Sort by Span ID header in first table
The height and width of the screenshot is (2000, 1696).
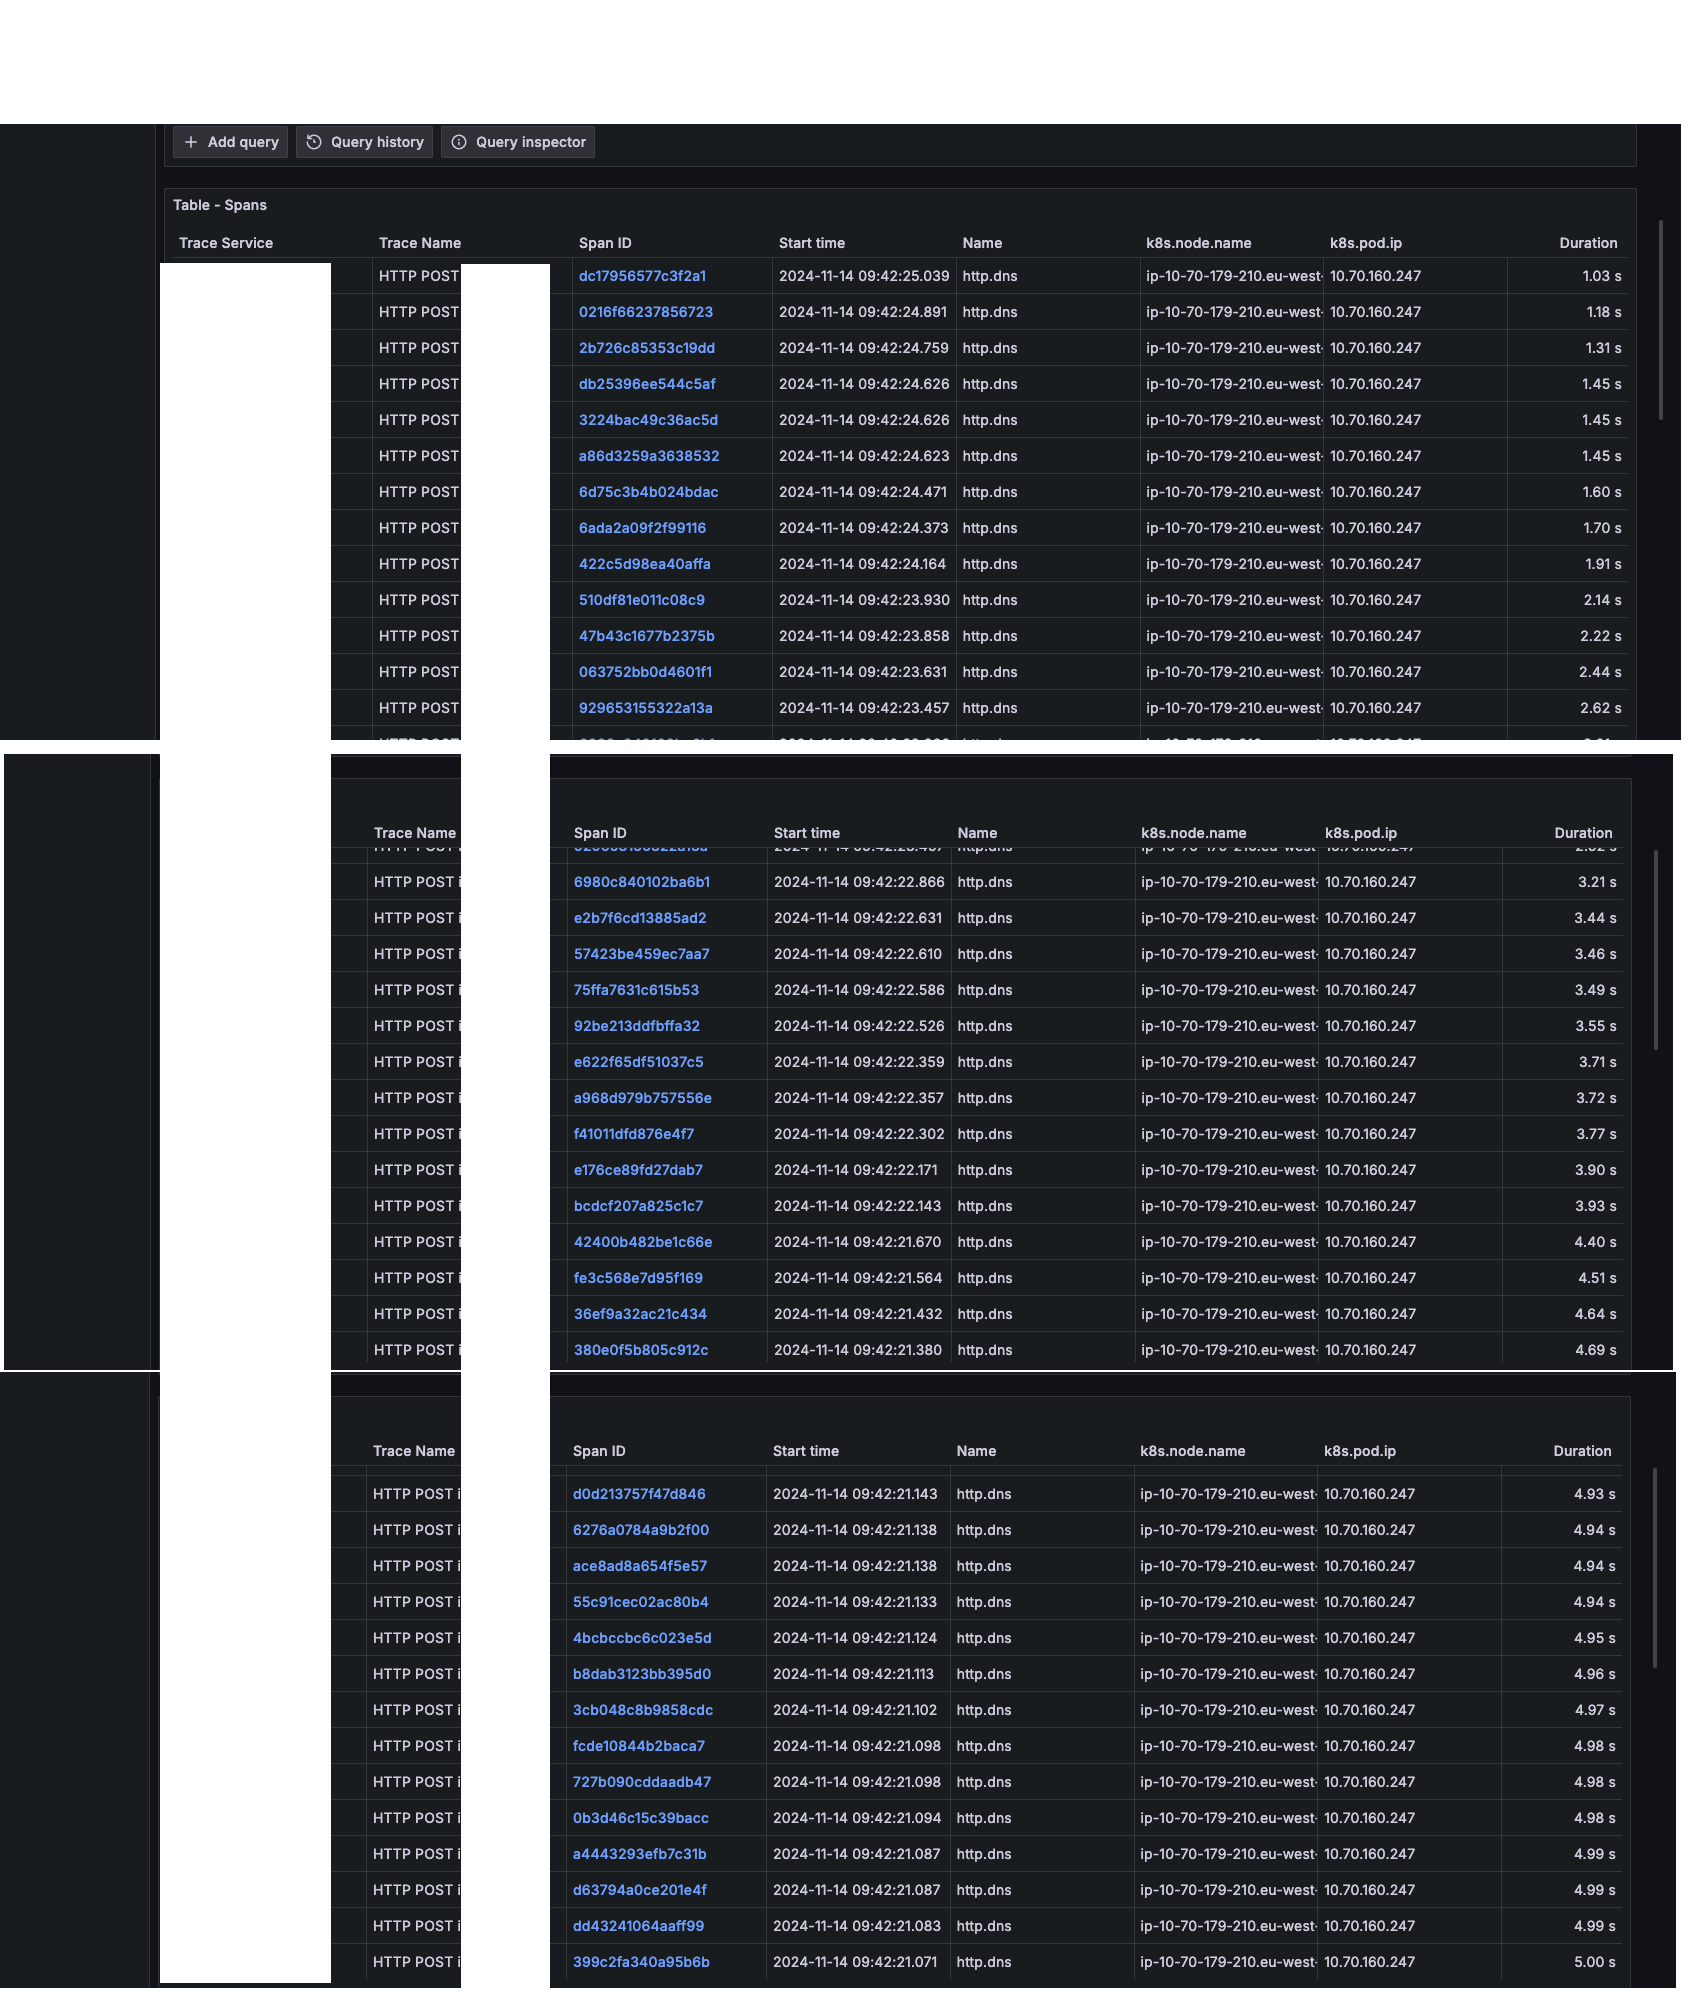point(605,243)
